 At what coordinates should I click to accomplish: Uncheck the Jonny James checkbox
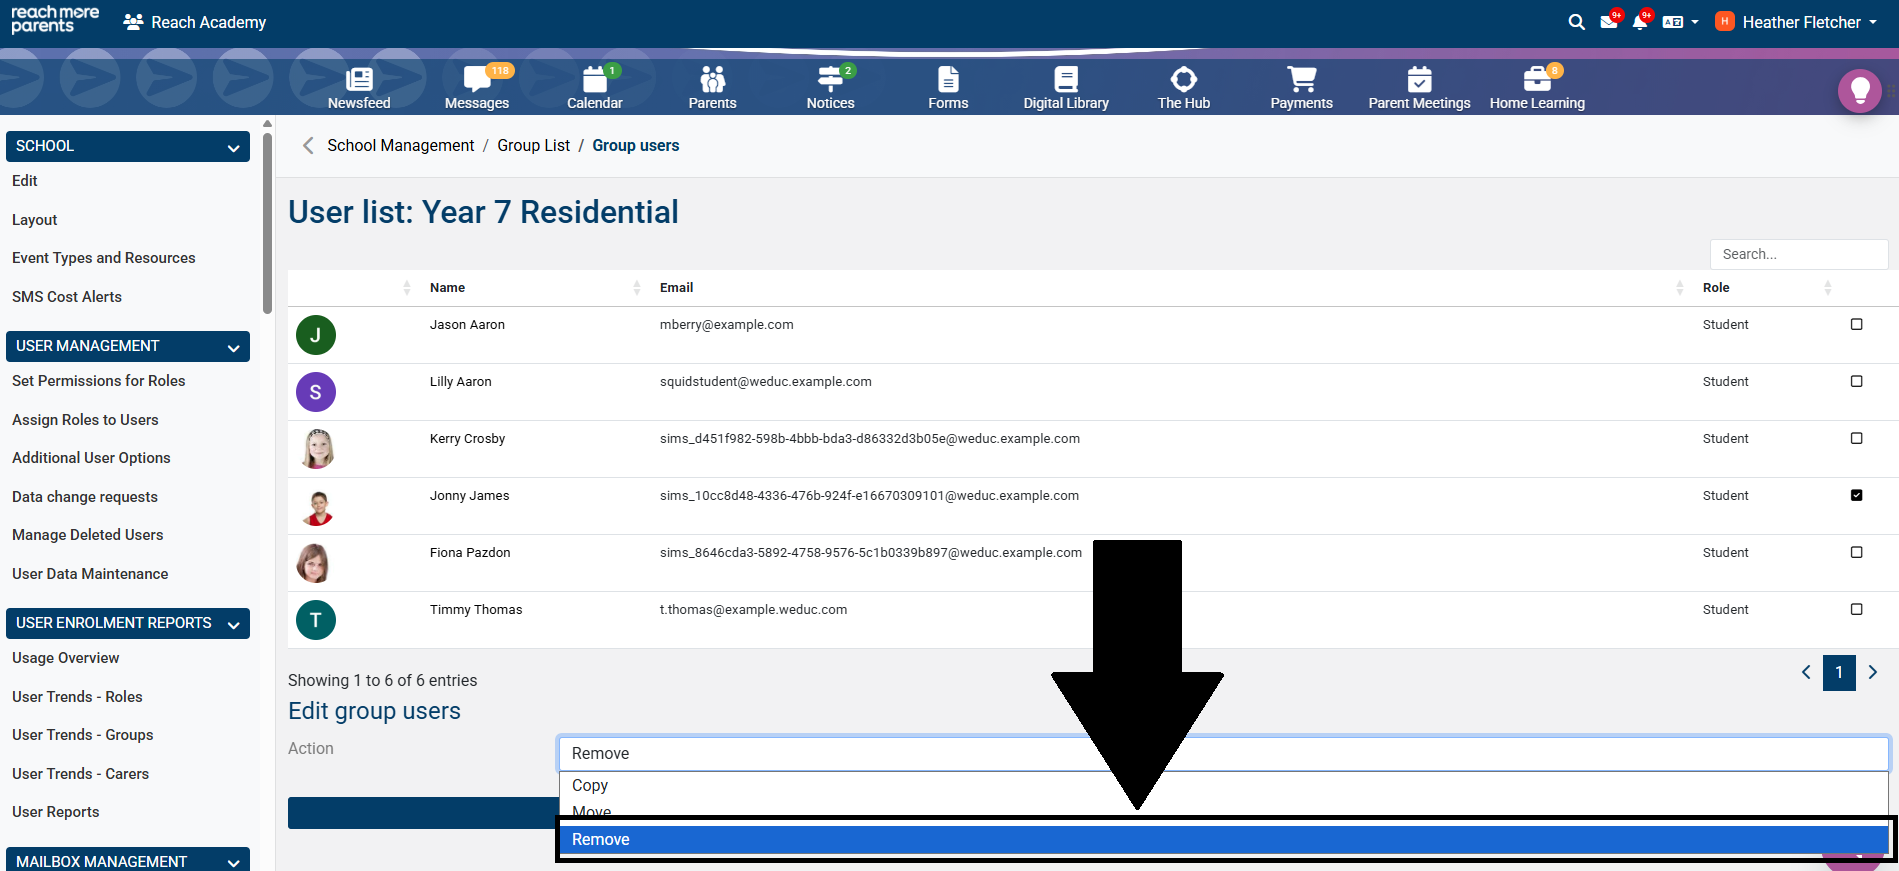coord(1856,495)
